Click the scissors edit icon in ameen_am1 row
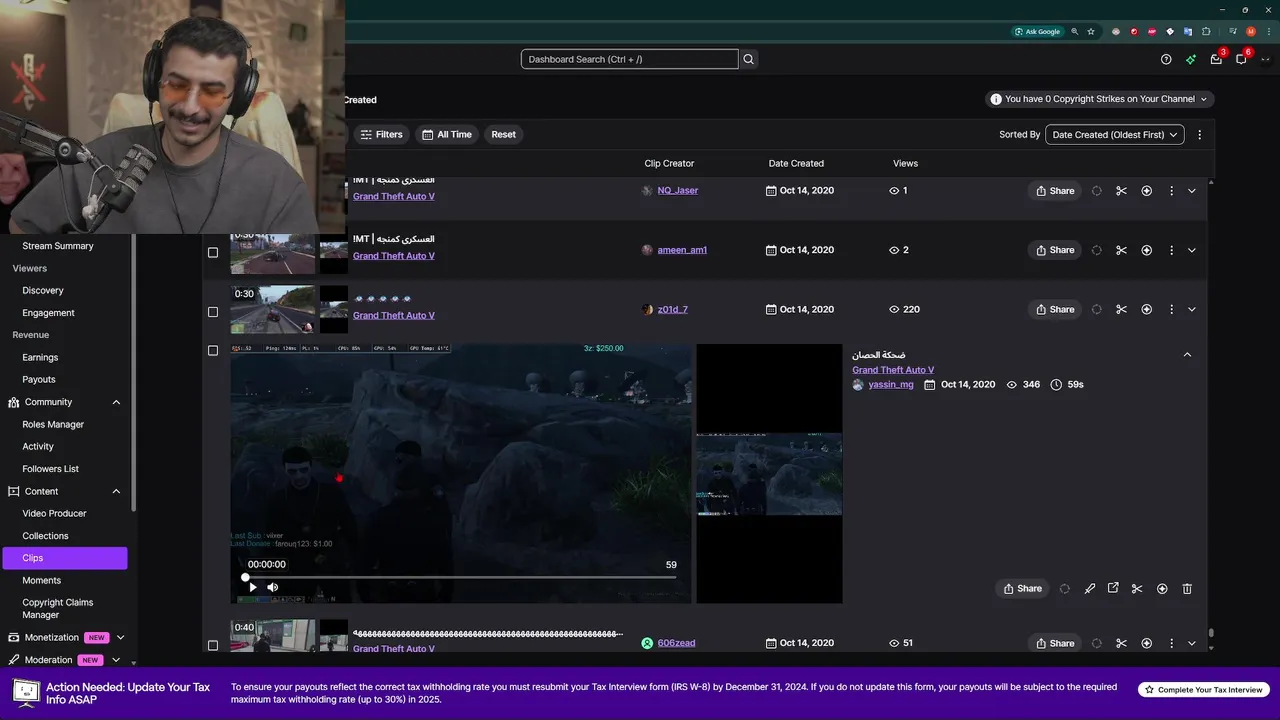Image resolution: width=1280 pixels, height=720 pixels. pyautogui.click(x=1121, y=250)
